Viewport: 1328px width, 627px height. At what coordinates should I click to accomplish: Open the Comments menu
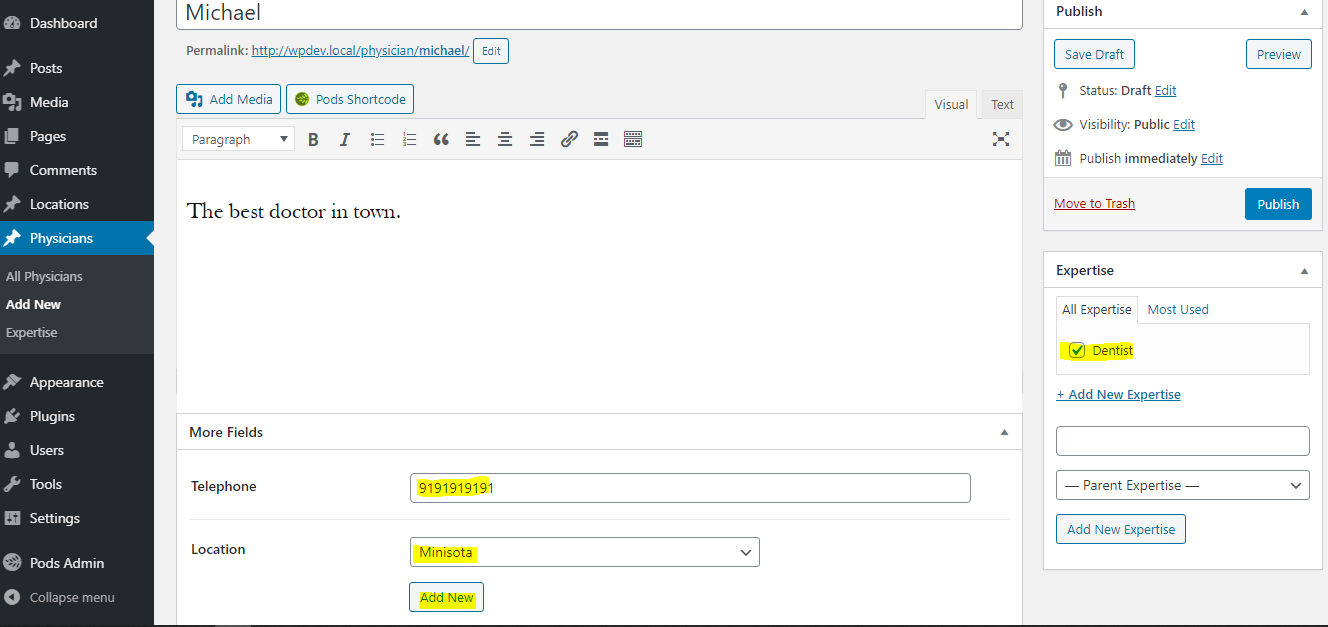click(77, 170)
